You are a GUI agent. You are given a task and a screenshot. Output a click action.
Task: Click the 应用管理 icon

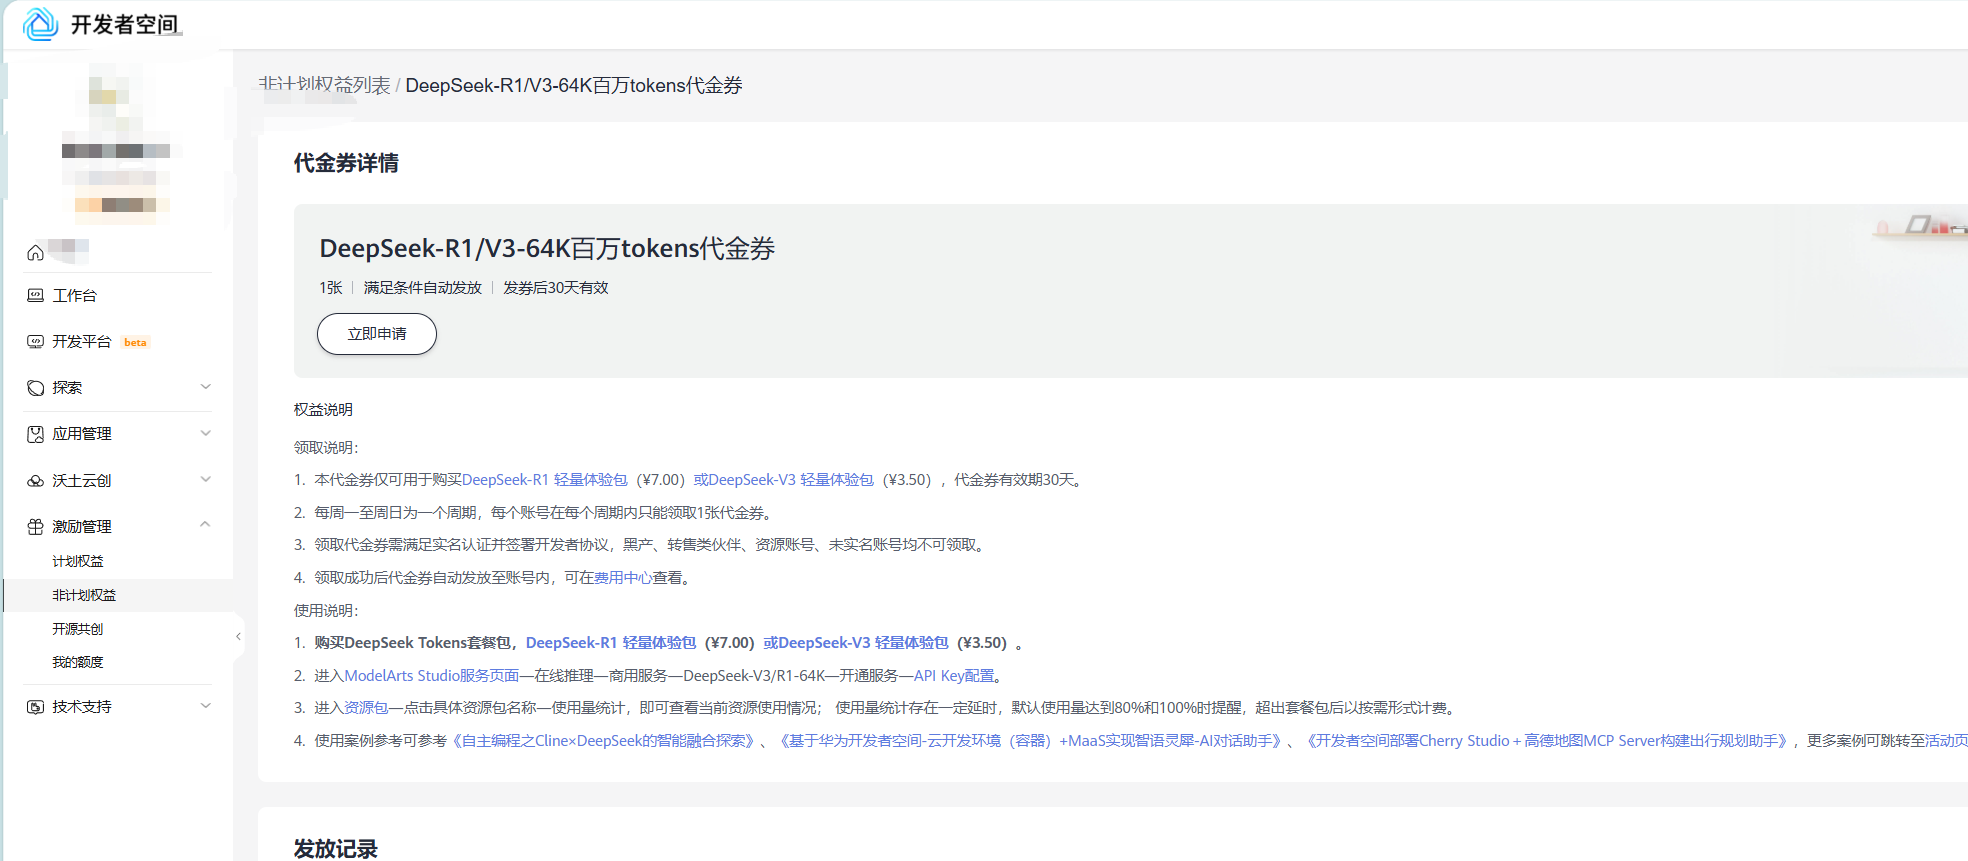[x=35, y=434]
